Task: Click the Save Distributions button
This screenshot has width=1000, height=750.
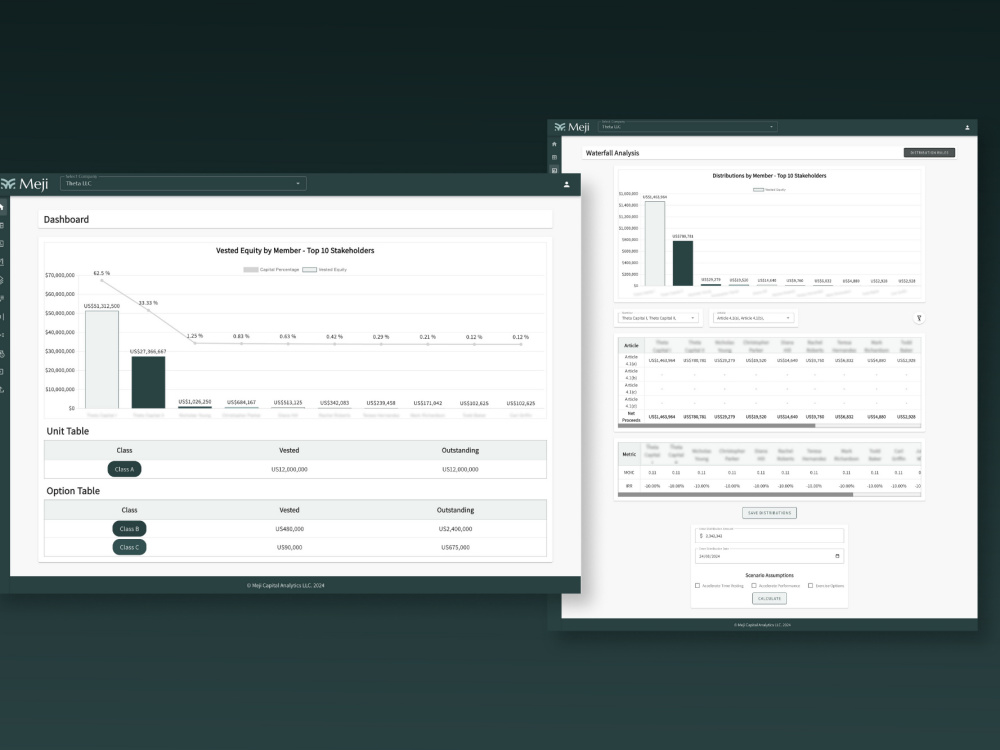Action: (769, 513)
